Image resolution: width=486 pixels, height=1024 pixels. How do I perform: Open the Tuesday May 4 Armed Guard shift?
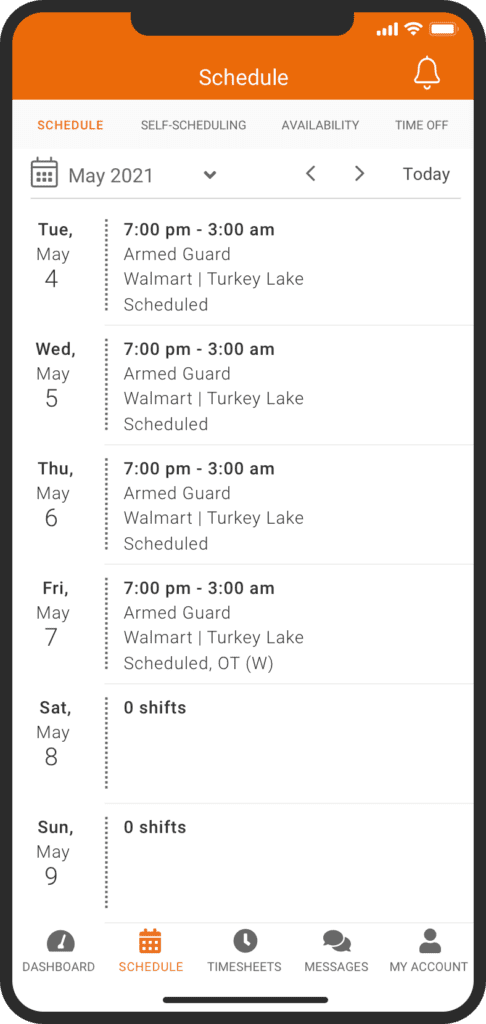pyautogui.click(x=289, y=266)
